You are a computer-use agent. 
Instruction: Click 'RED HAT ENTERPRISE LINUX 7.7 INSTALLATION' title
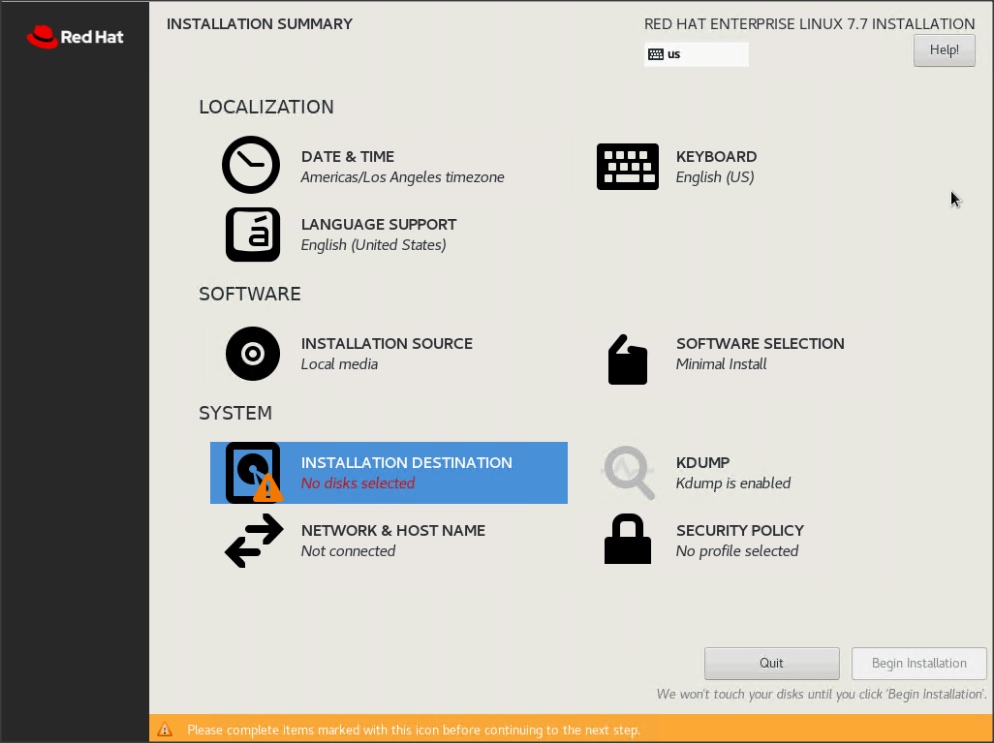(810, 24)
